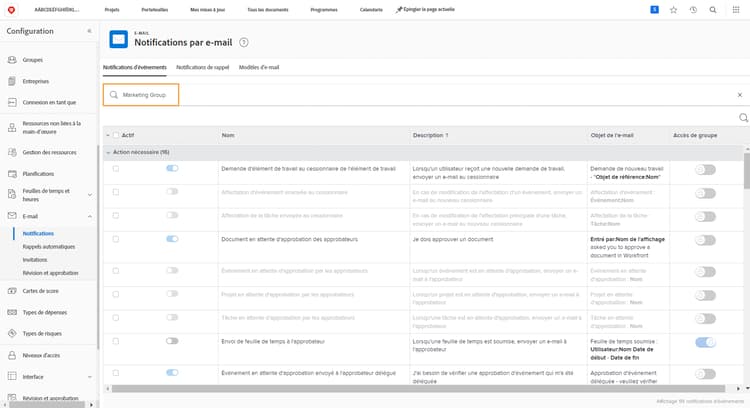Image resolution: width=750 pixels, height=408 pixels.
Task: Click the pin icon for Épingler la page
Action: click(x=399, y=10)
